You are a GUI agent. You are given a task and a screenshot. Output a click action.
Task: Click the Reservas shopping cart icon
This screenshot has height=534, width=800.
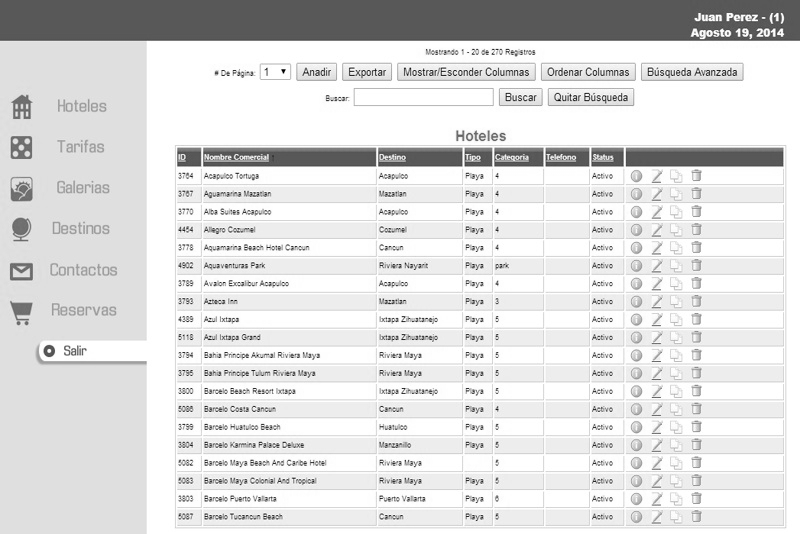point(21,312)
